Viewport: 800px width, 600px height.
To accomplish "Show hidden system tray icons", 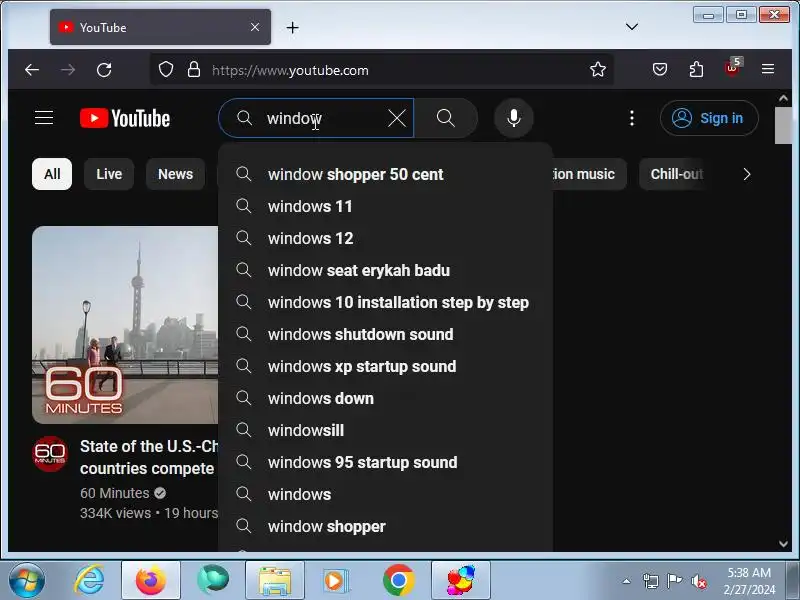I will click(627, 581).
